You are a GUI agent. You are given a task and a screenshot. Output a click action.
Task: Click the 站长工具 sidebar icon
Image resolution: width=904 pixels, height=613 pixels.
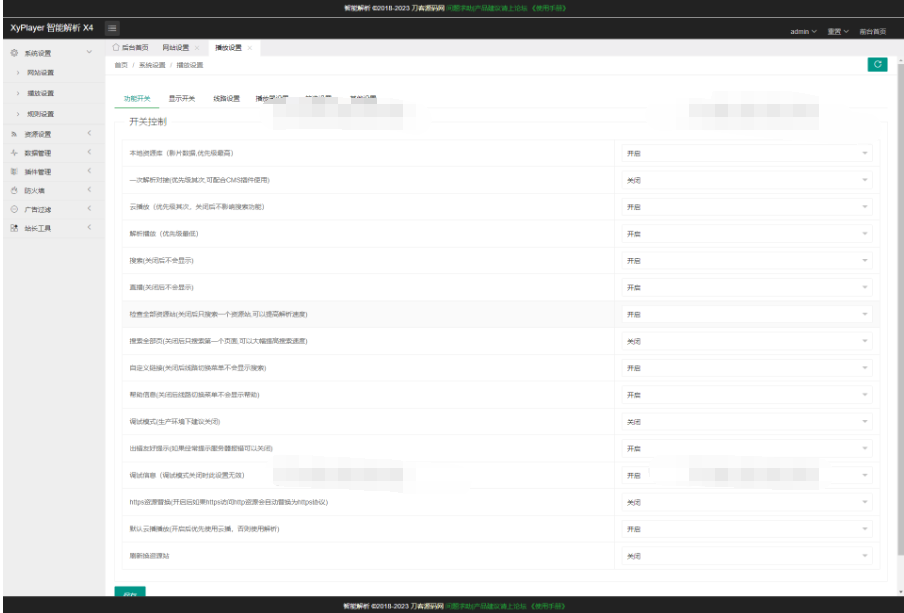tap(14, 228)
